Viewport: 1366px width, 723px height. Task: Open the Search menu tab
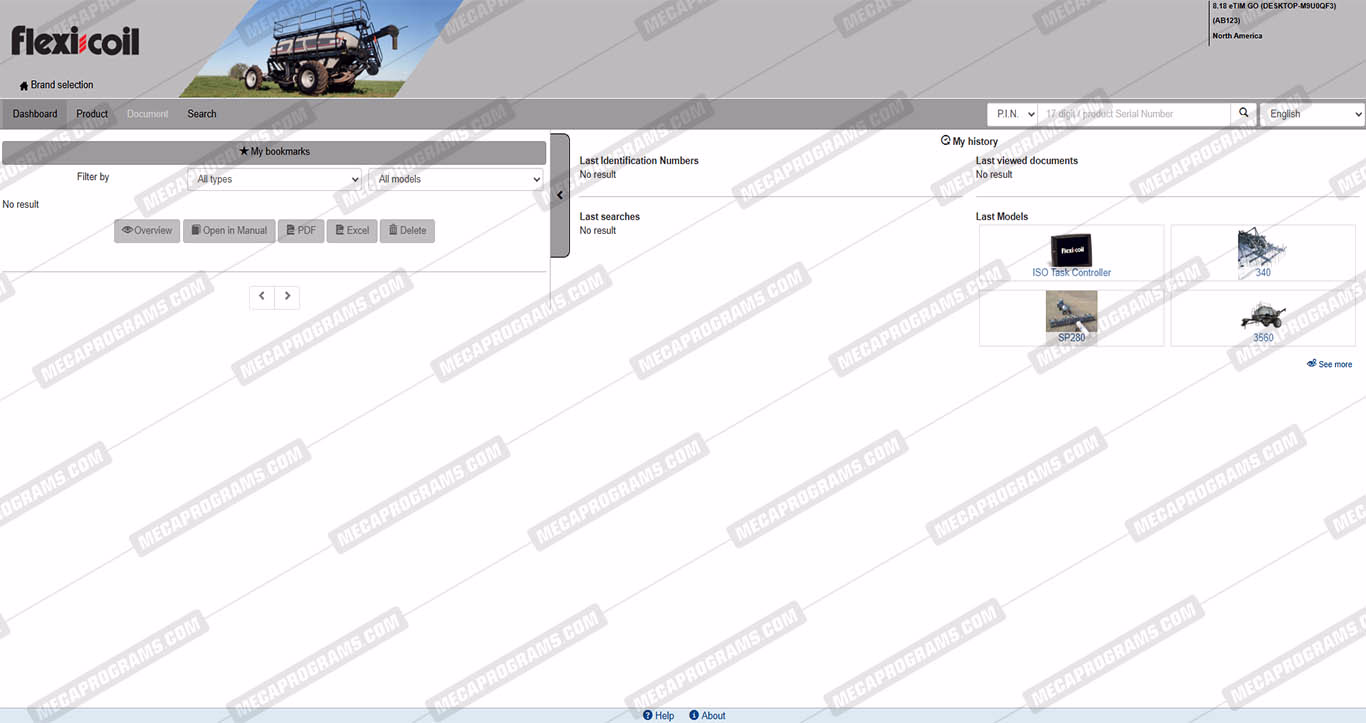202,114
